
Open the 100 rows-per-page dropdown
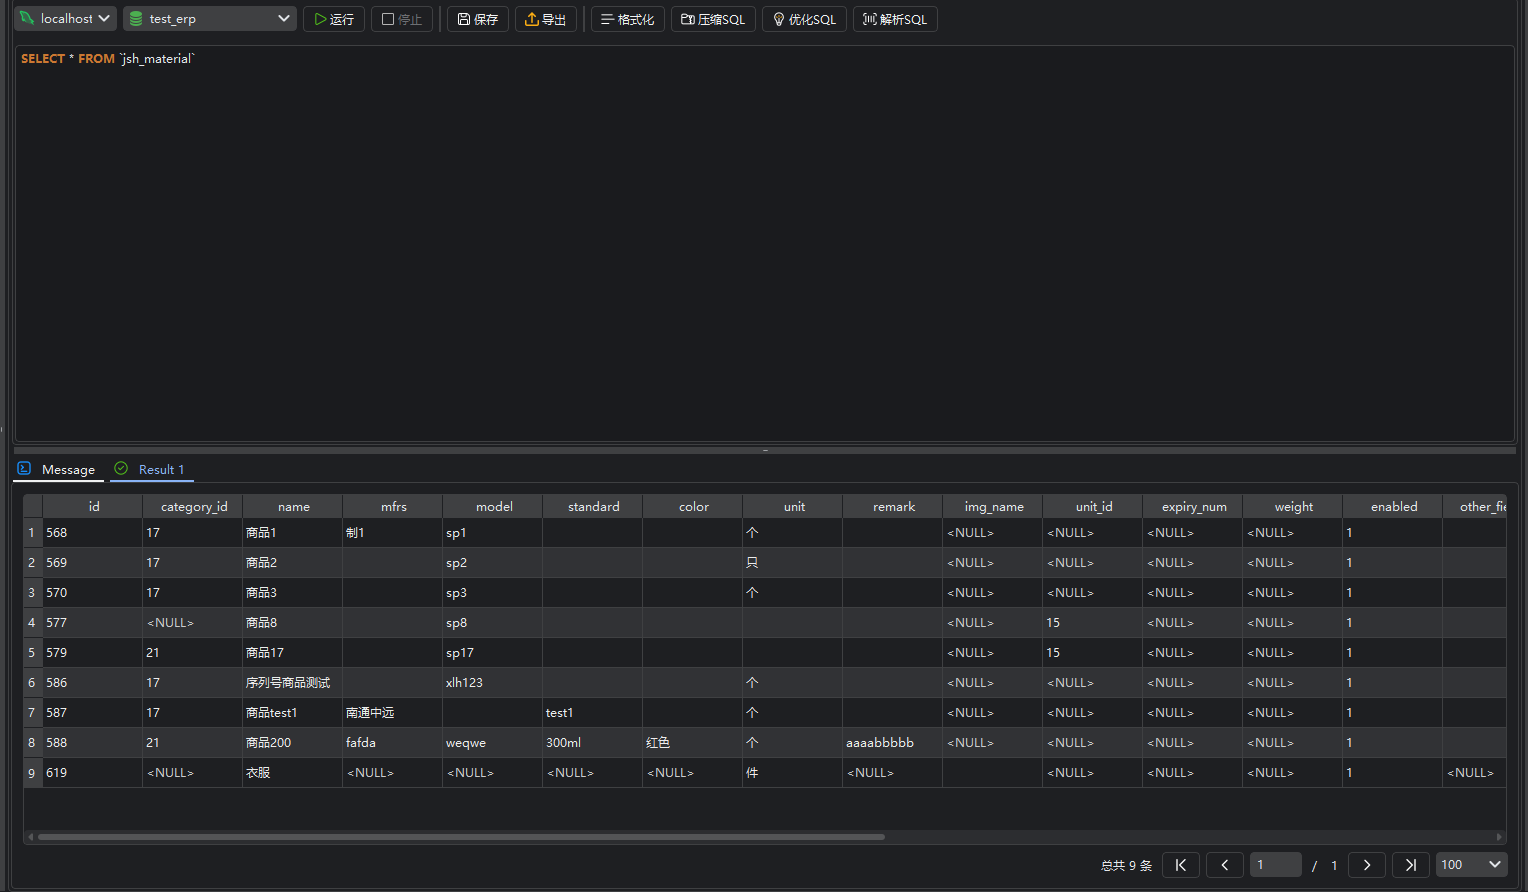[1472, 865]
